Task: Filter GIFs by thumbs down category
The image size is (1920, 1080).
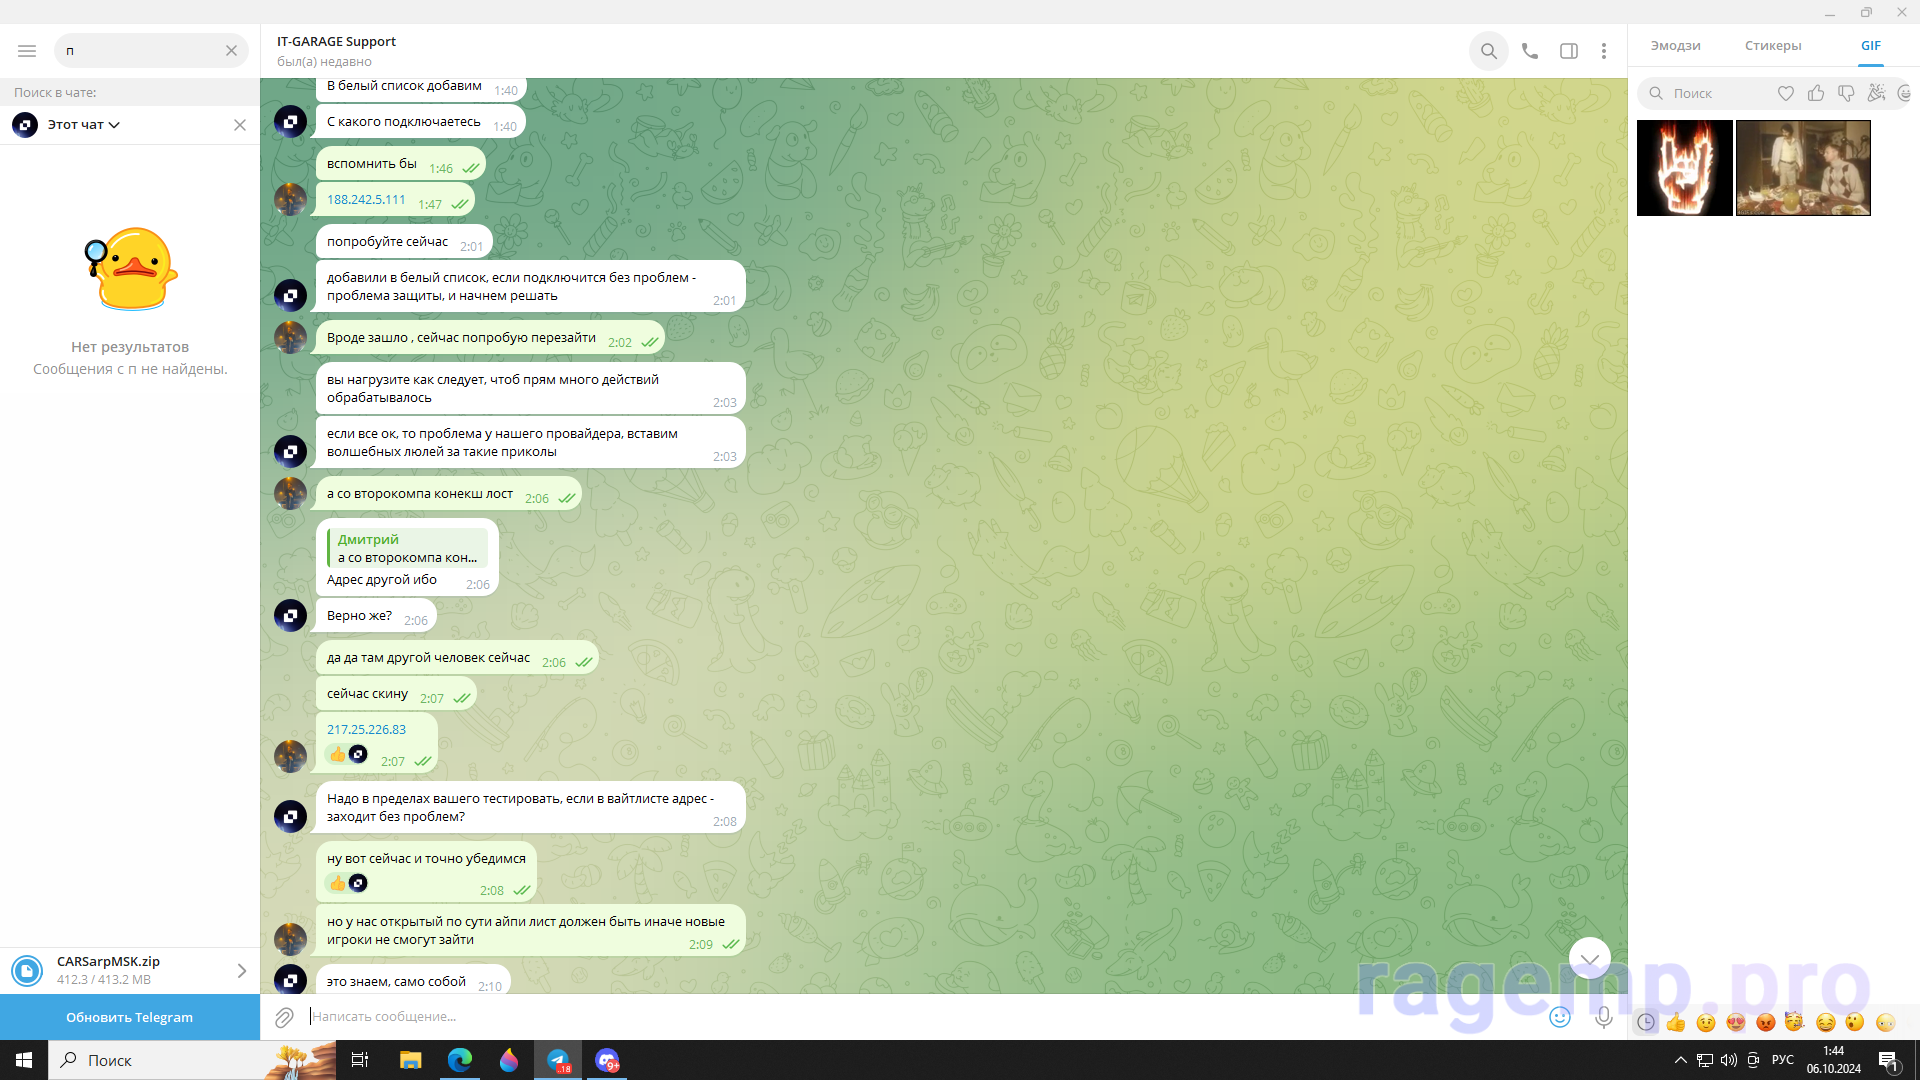Action: coord(1846,93)
